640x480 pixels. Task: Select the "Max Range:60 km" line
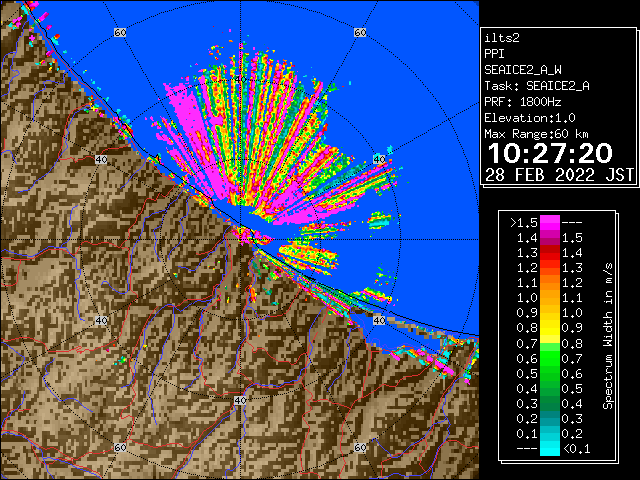point(536,134)
